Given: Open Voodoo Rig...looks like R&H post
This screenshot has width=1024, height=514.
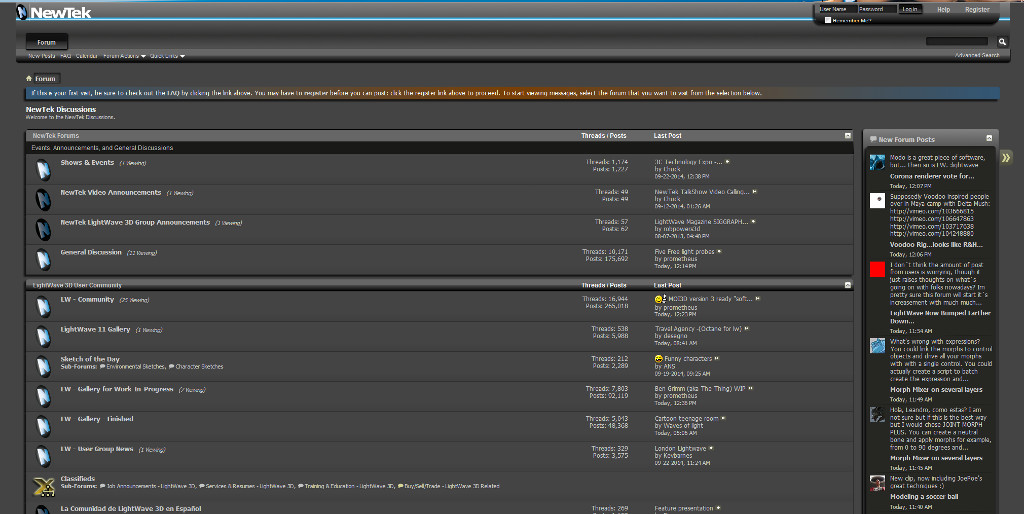Looking at the screenshot, I should tap(936, 245).
